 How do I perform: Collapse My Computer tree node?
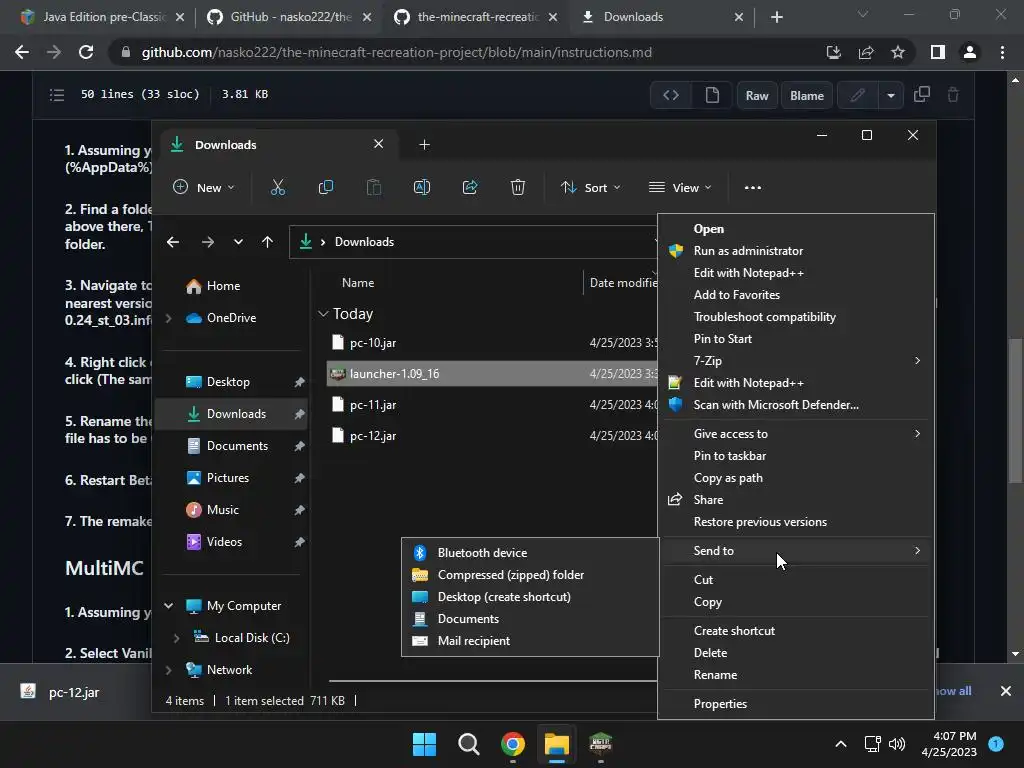click(x=168, y=606)
